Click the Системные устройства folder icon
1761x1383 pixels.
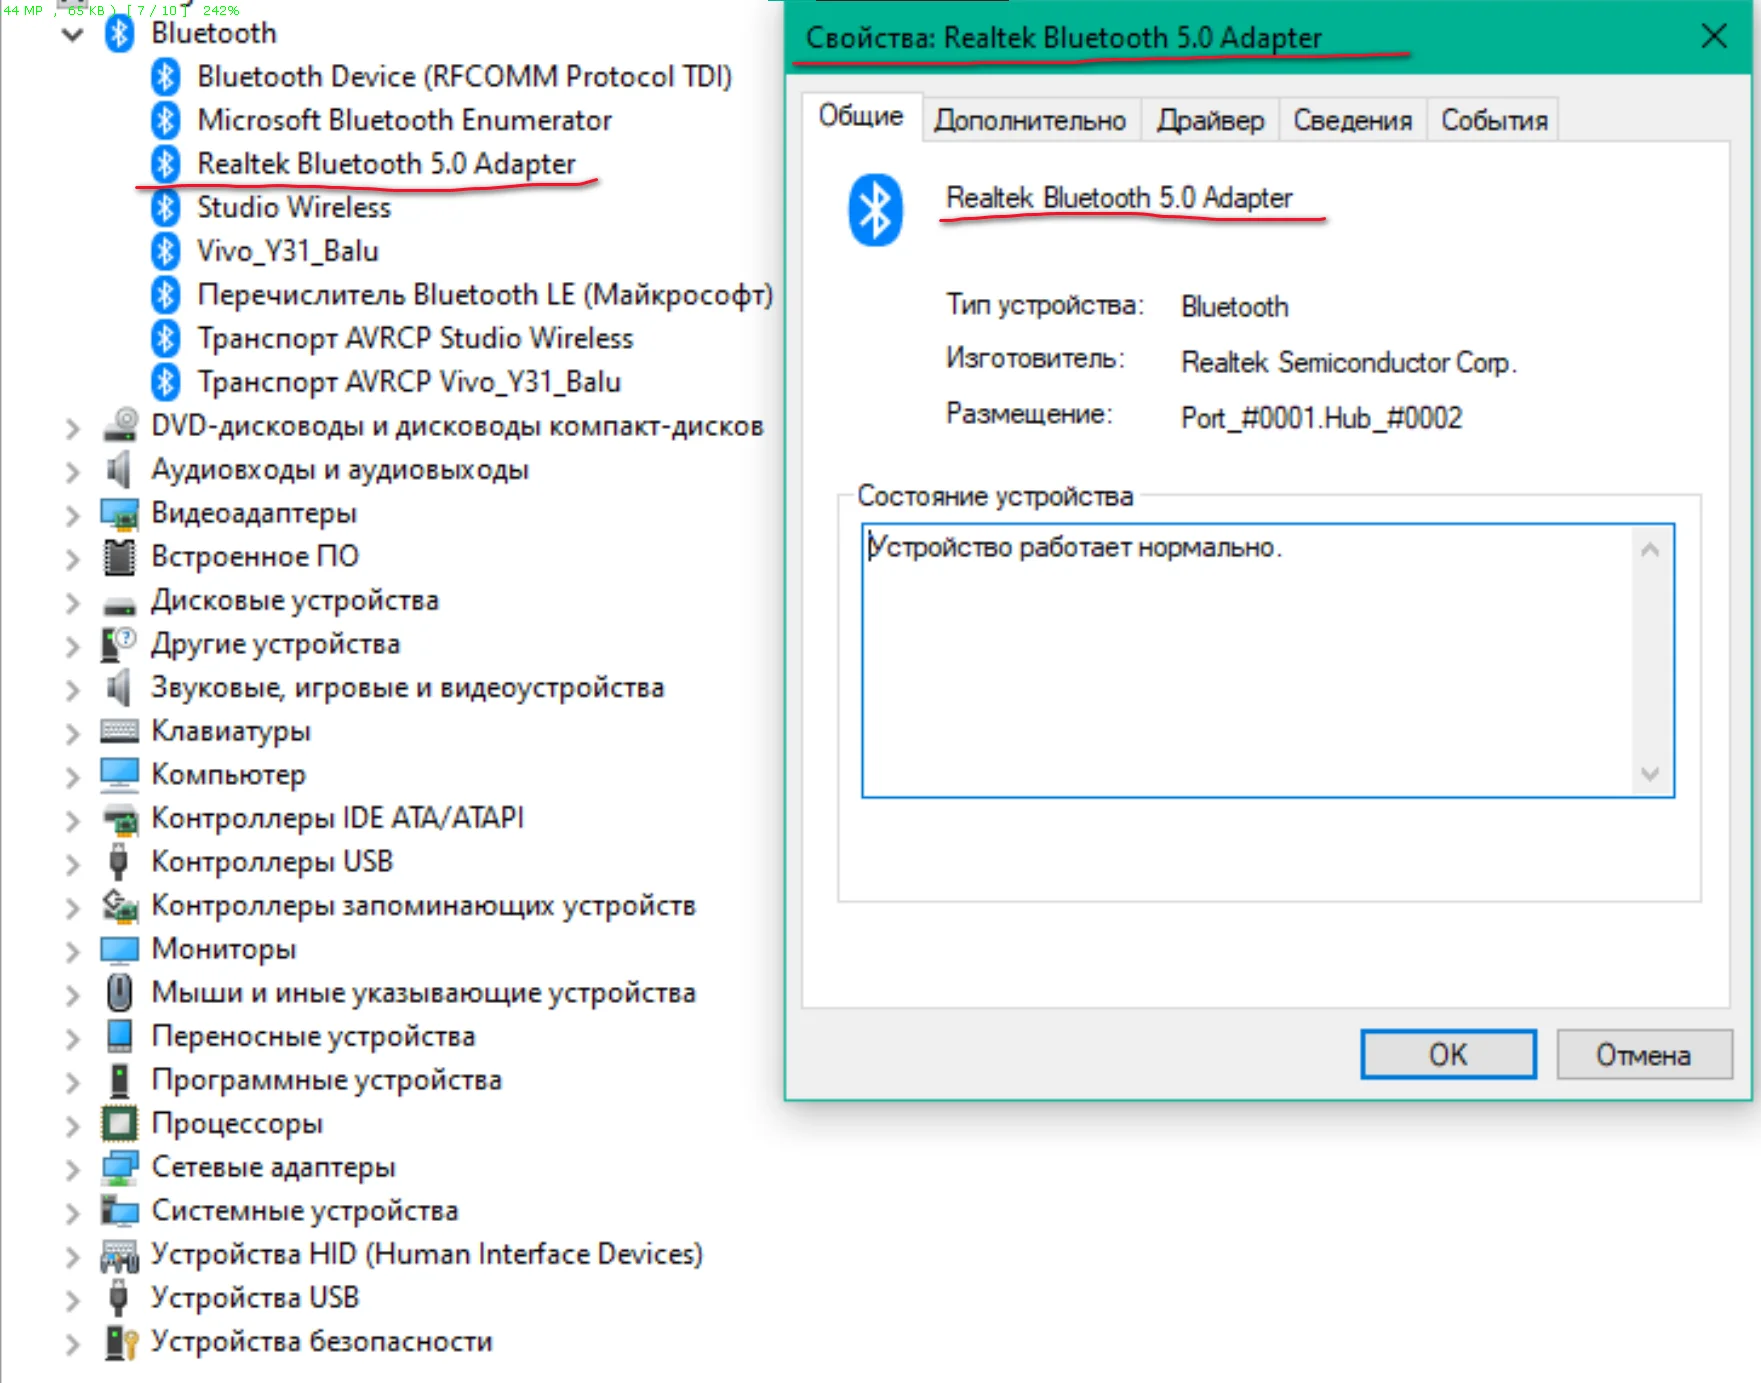(x=120, y=1210)
